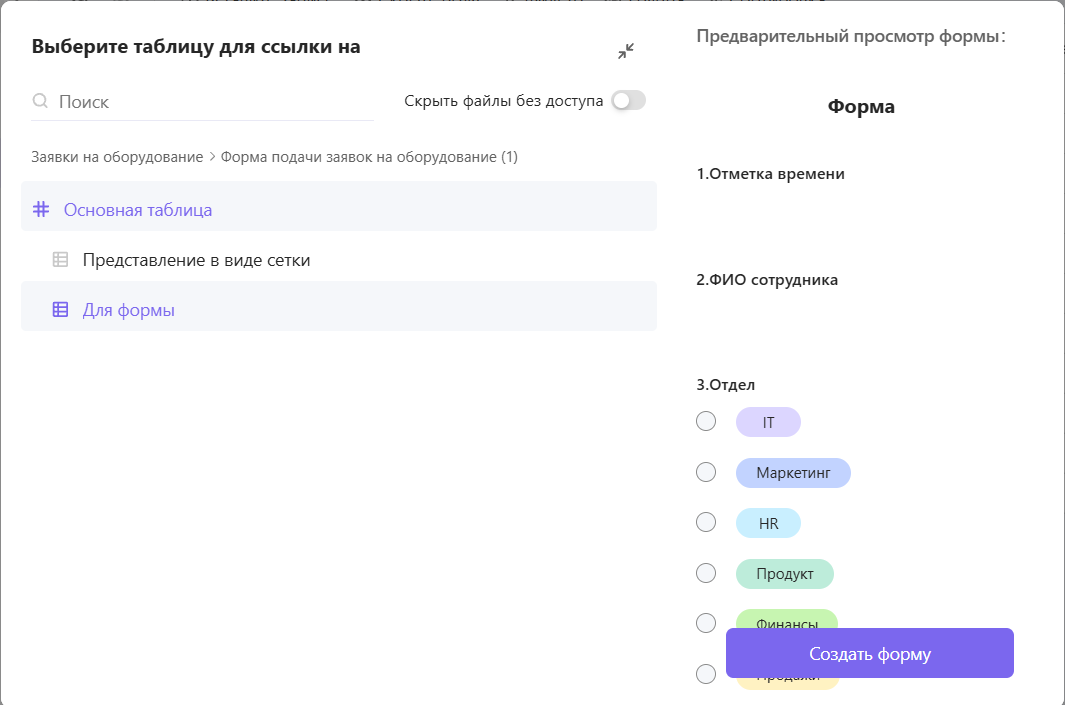Image resolution: width=1065 pixels, height=705 pixels.
Task: Select the HR radio button
Action: (706, 522)
